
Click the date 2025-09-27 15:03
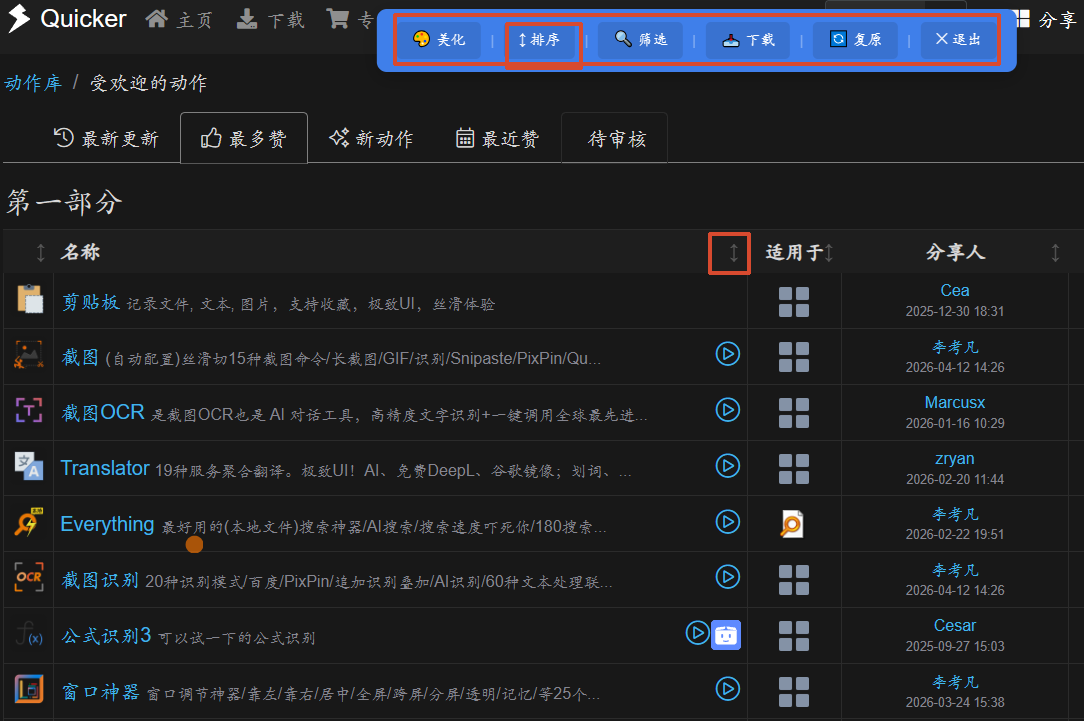(955, 646)
